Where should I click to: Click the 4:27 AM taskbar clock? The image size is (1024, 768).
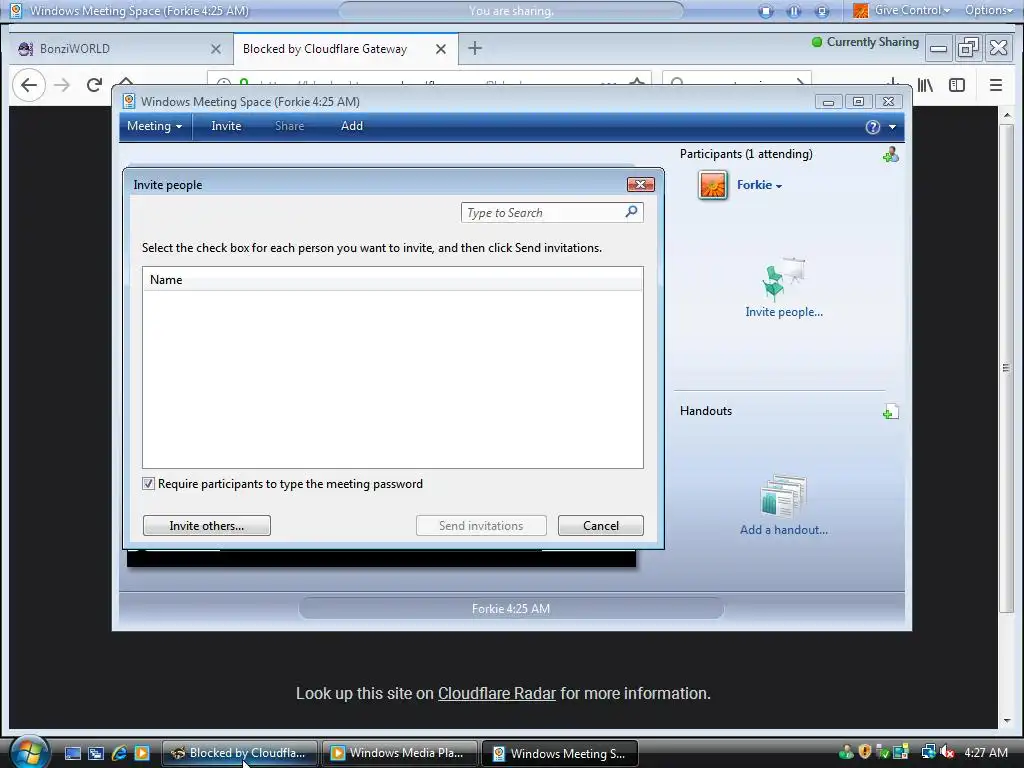click(x=986, y=752)
